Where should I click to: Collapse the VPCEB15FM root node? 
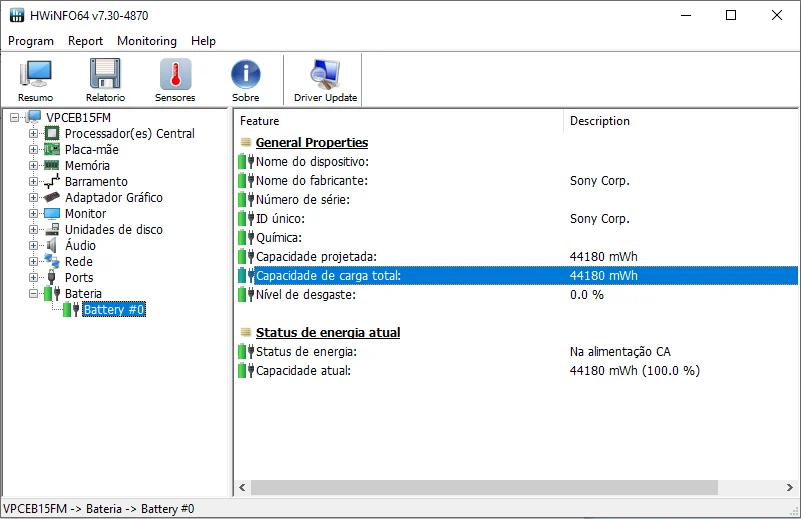[x=14, y=117]
